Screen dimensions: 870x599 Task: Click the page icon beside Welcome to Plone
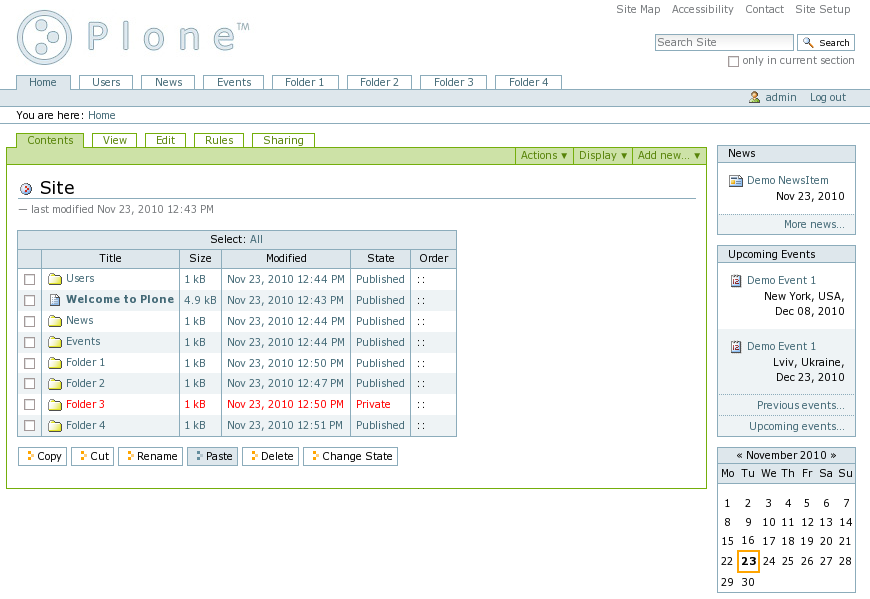56,300
